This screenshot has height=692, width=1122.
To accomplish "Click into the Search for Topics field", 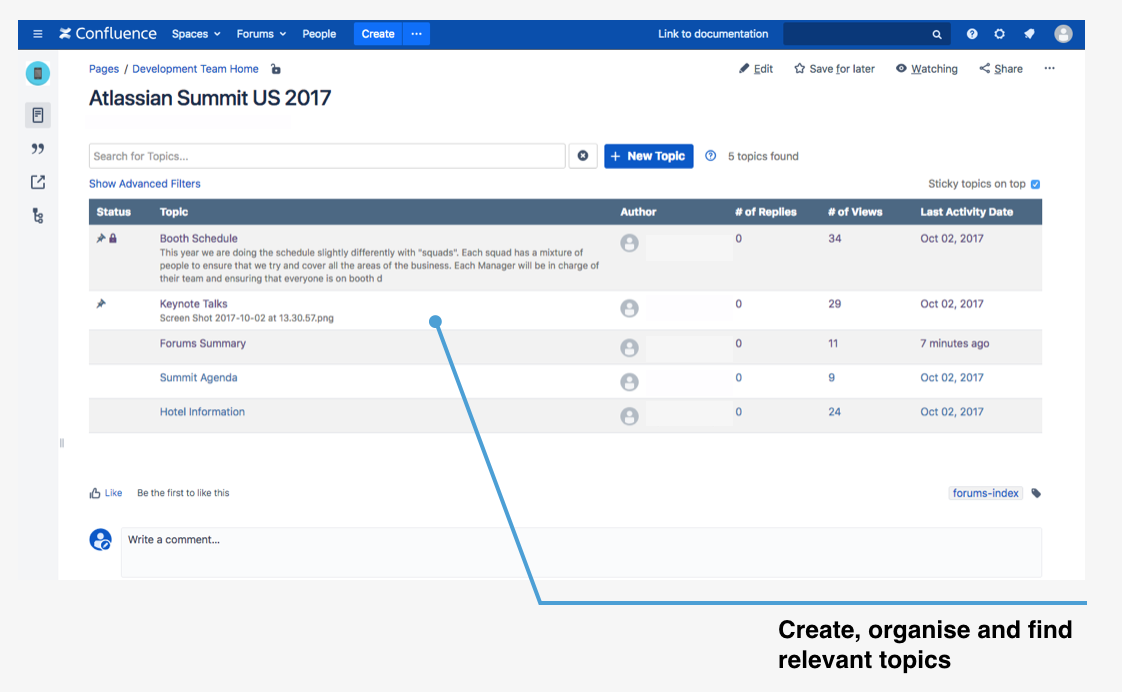I will (x=326, y=156).
